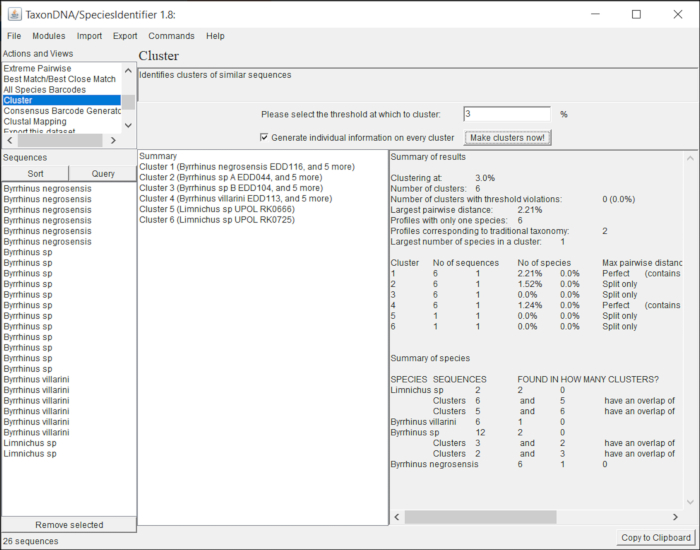Open the Import menu

(x=89, y=36)
